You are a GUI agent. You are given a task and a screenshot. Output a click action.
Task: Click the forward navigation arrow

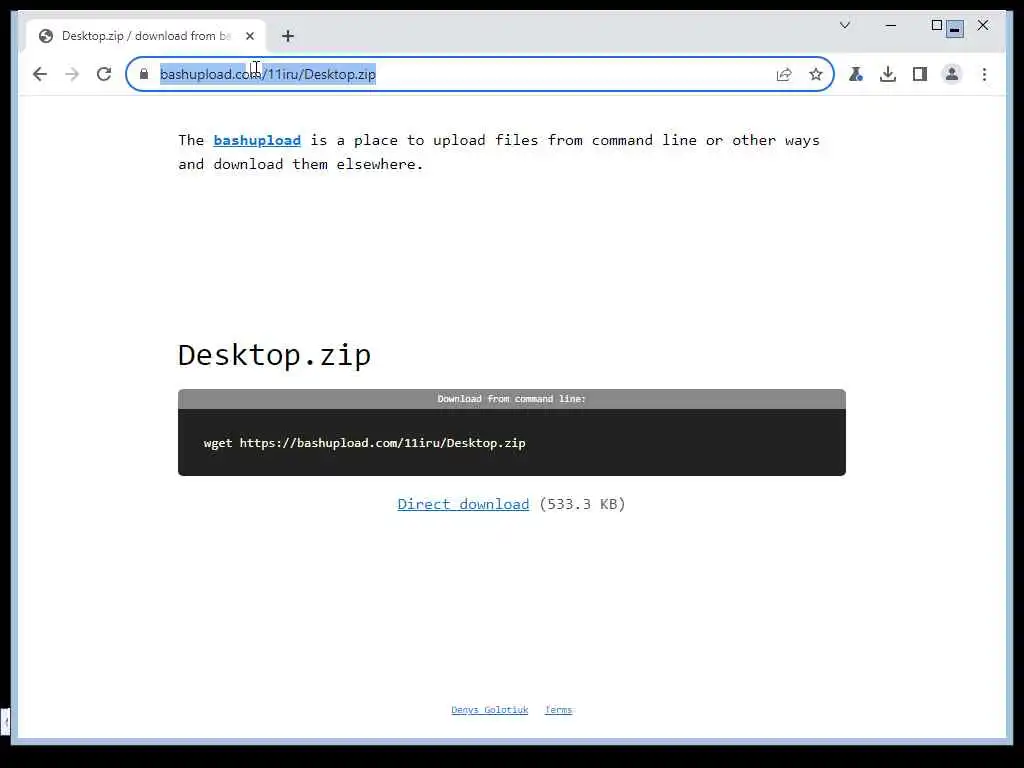(72, 74)
